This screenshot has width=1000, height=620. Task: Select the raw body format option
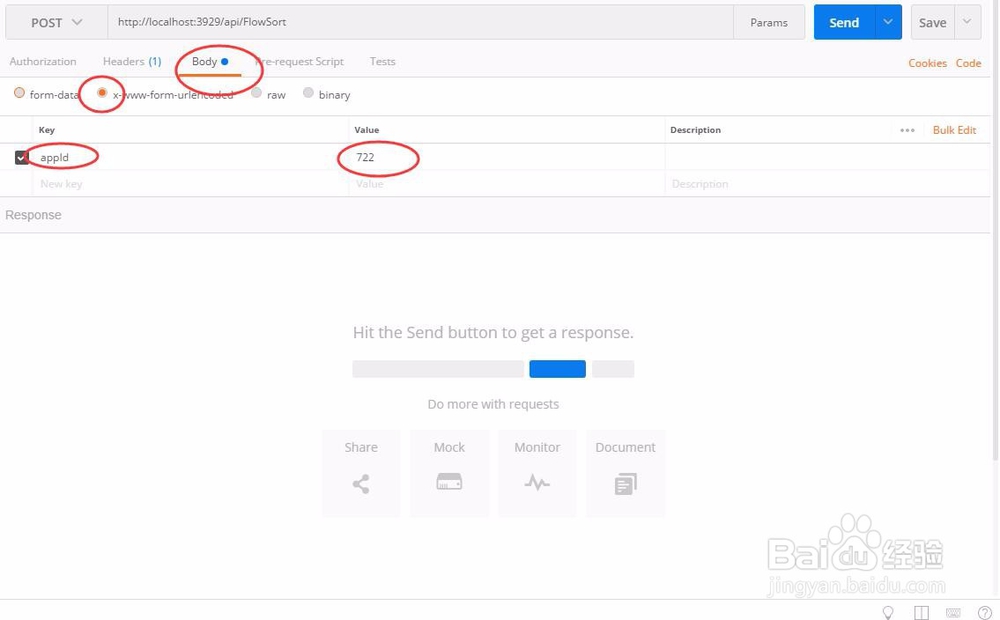[x=256, y=94]
